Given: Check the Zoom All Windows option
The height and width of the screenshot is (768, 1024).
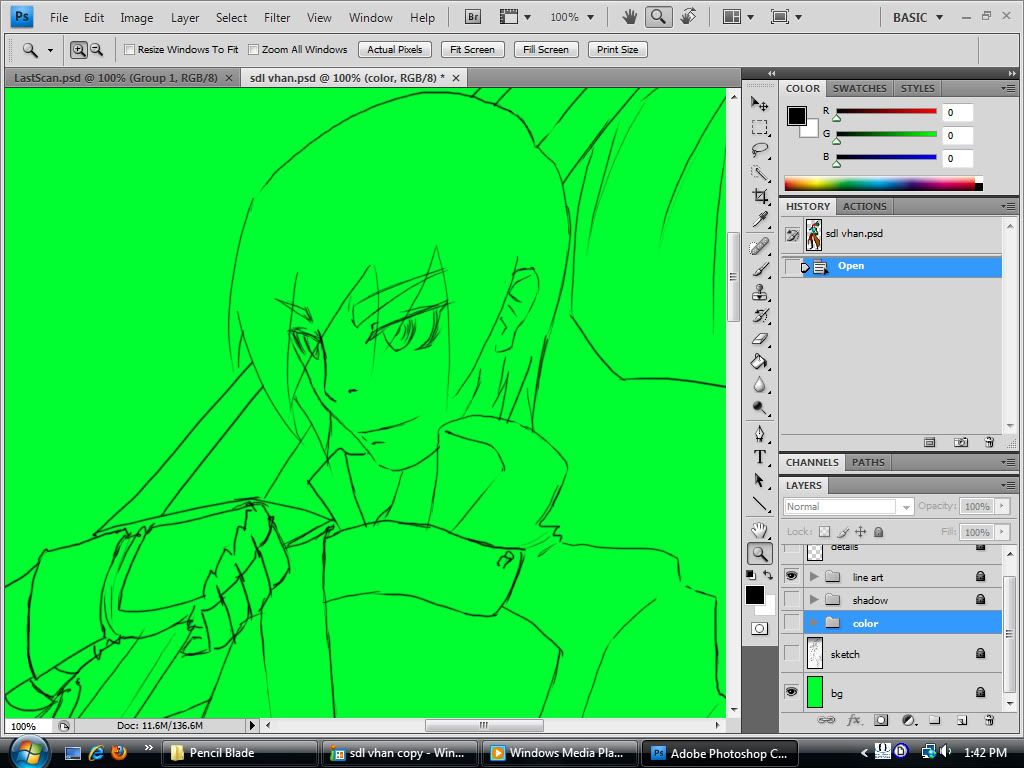Looking at the screenshot, I should pos(251,49).
